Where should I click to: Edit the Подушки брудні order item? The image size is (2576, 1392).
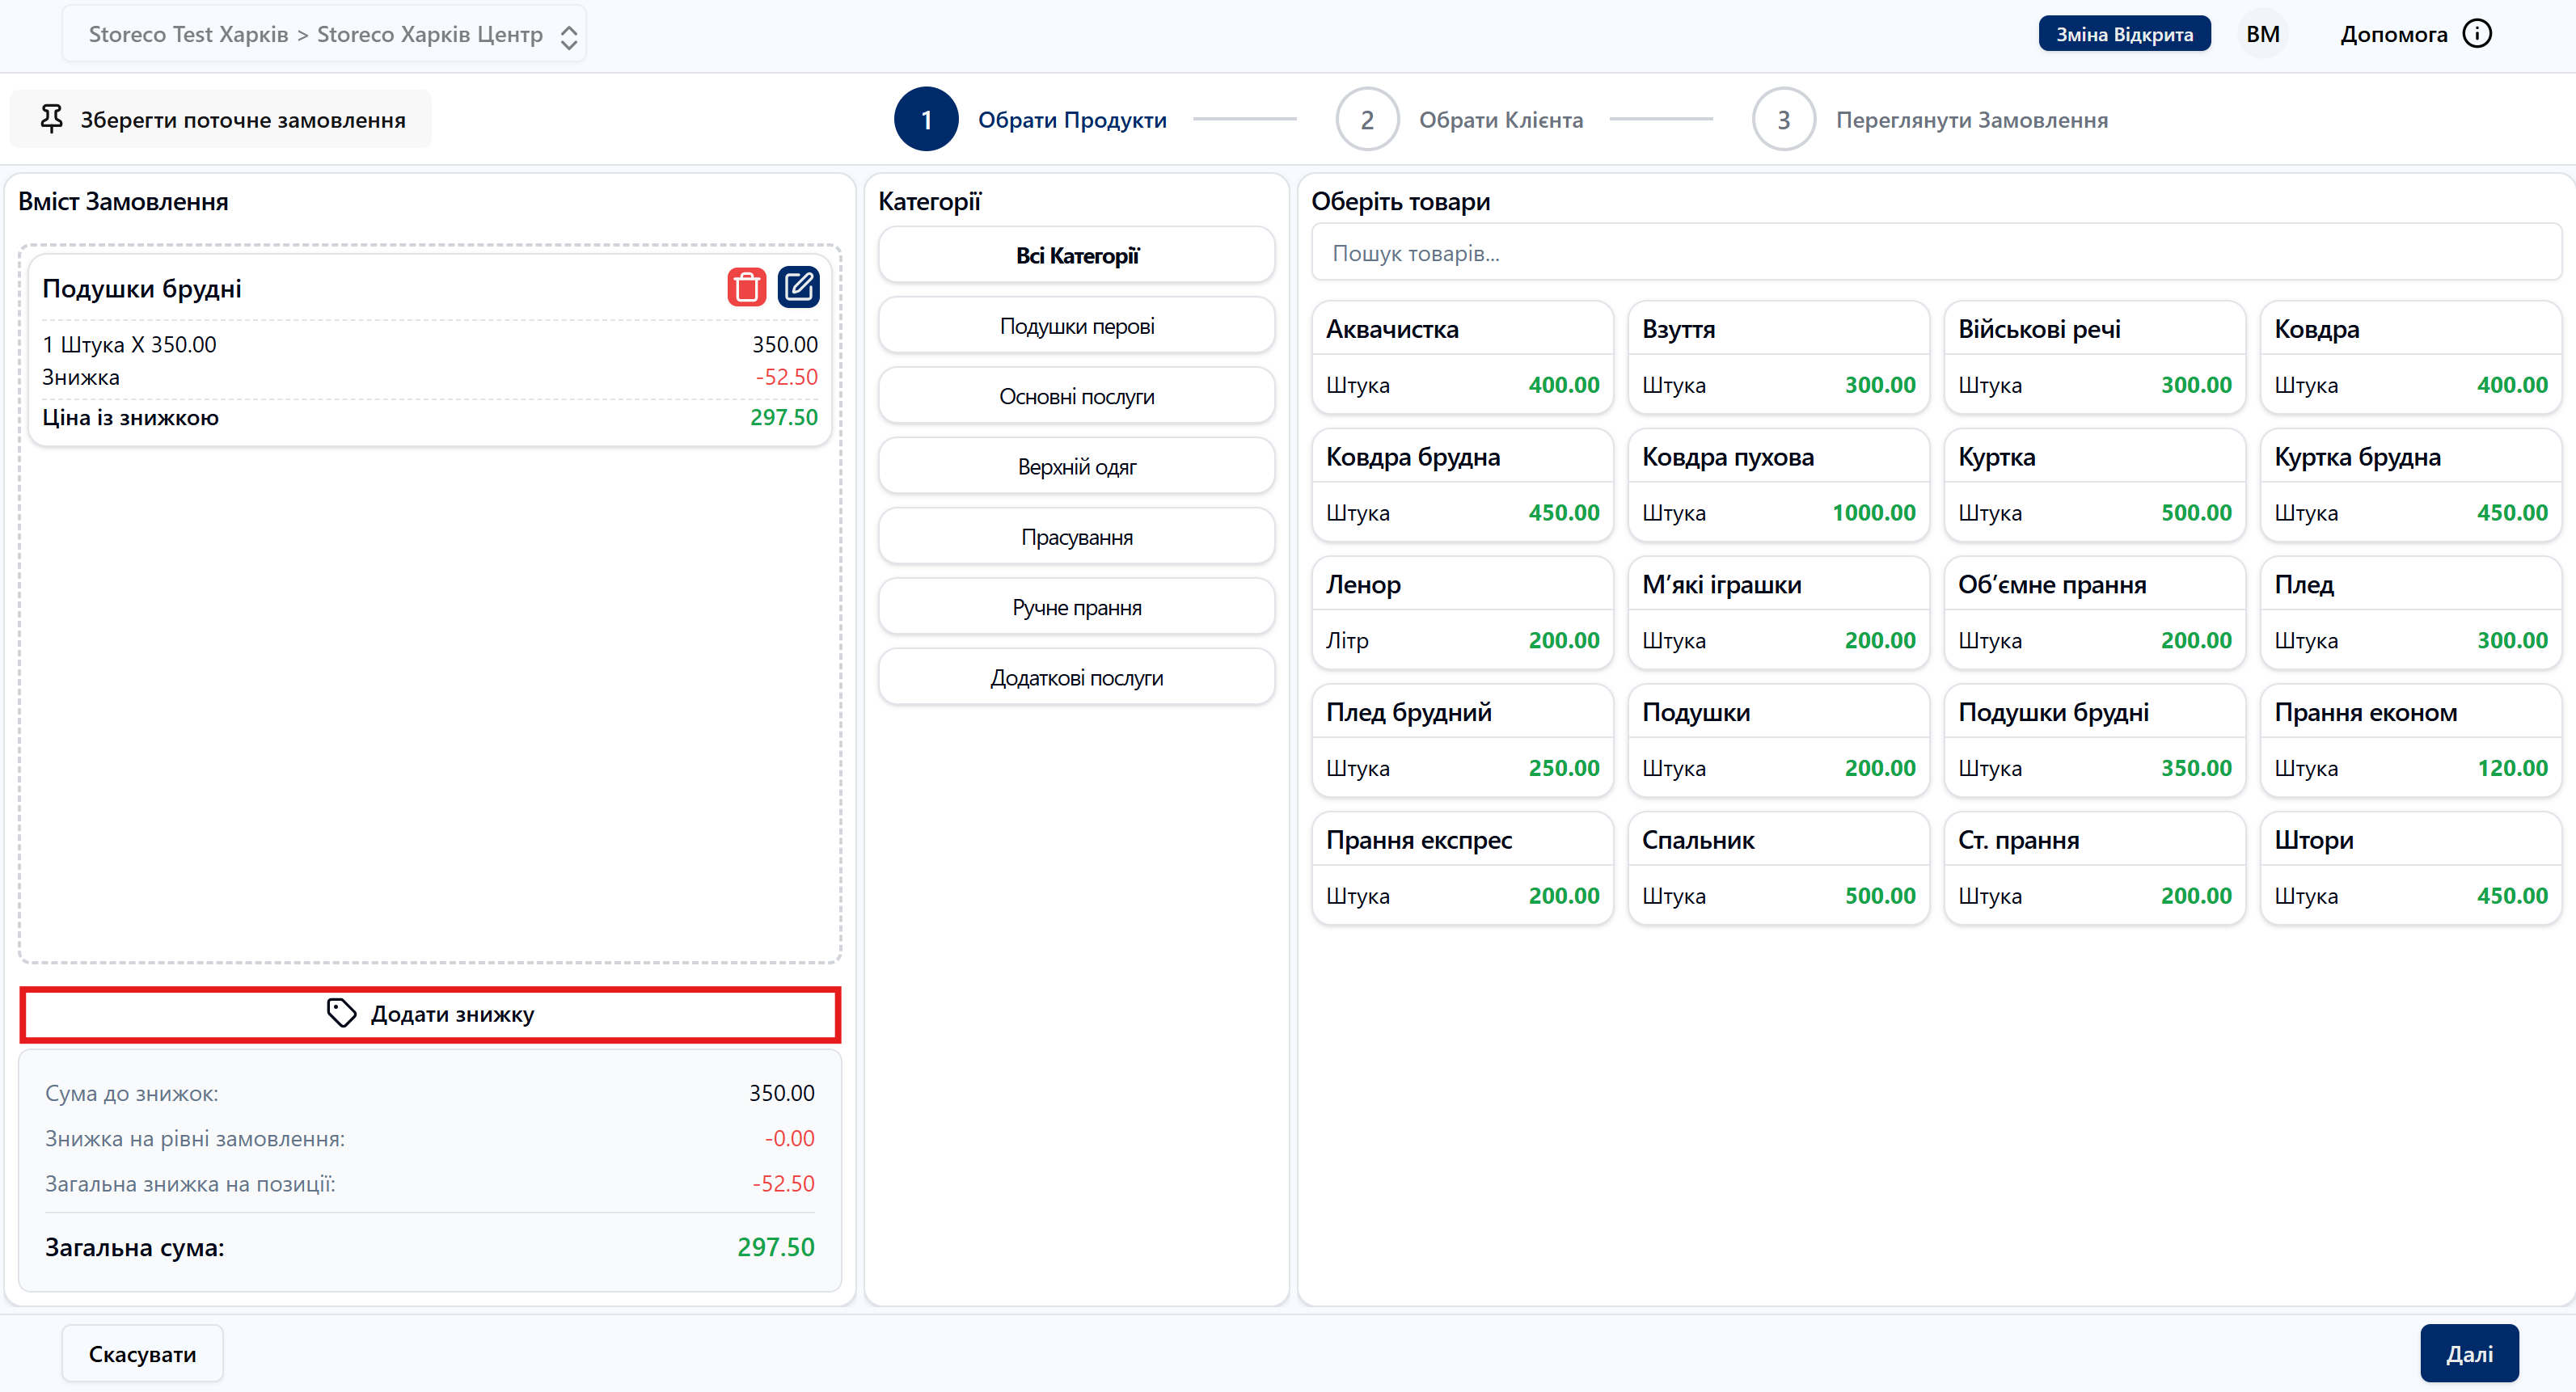(x=798, y=288)
